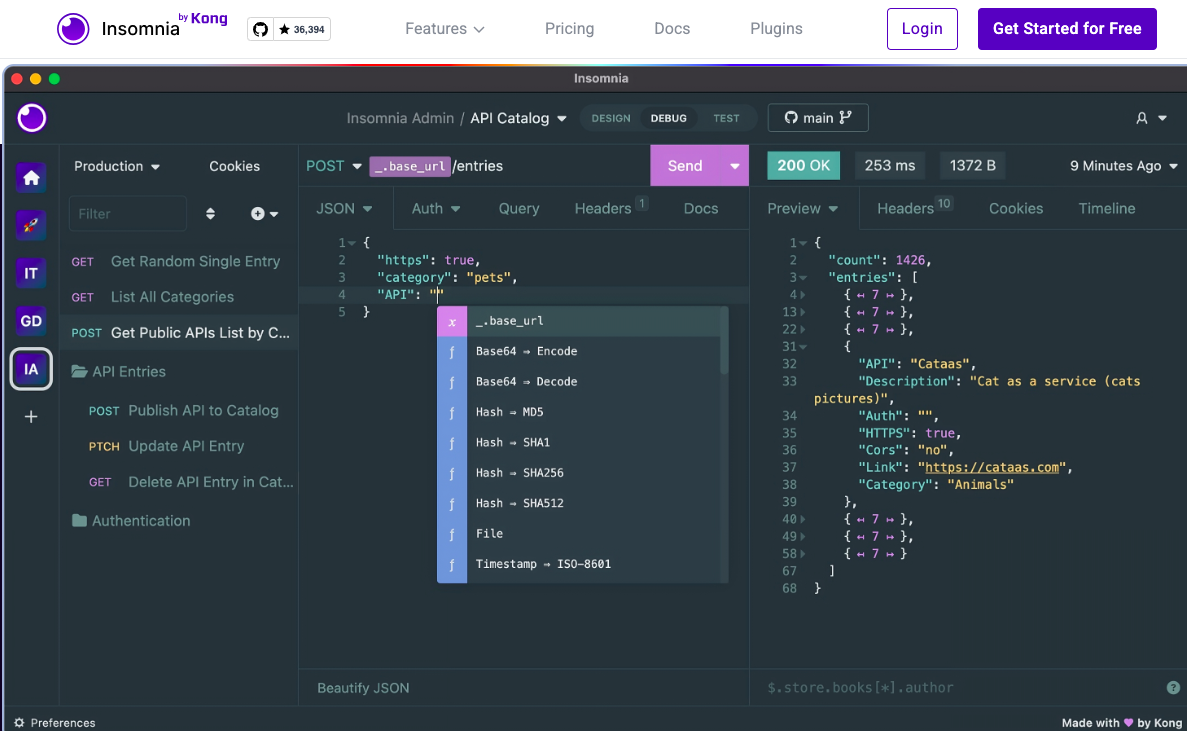Click the Send button

(x=684, y=165)
